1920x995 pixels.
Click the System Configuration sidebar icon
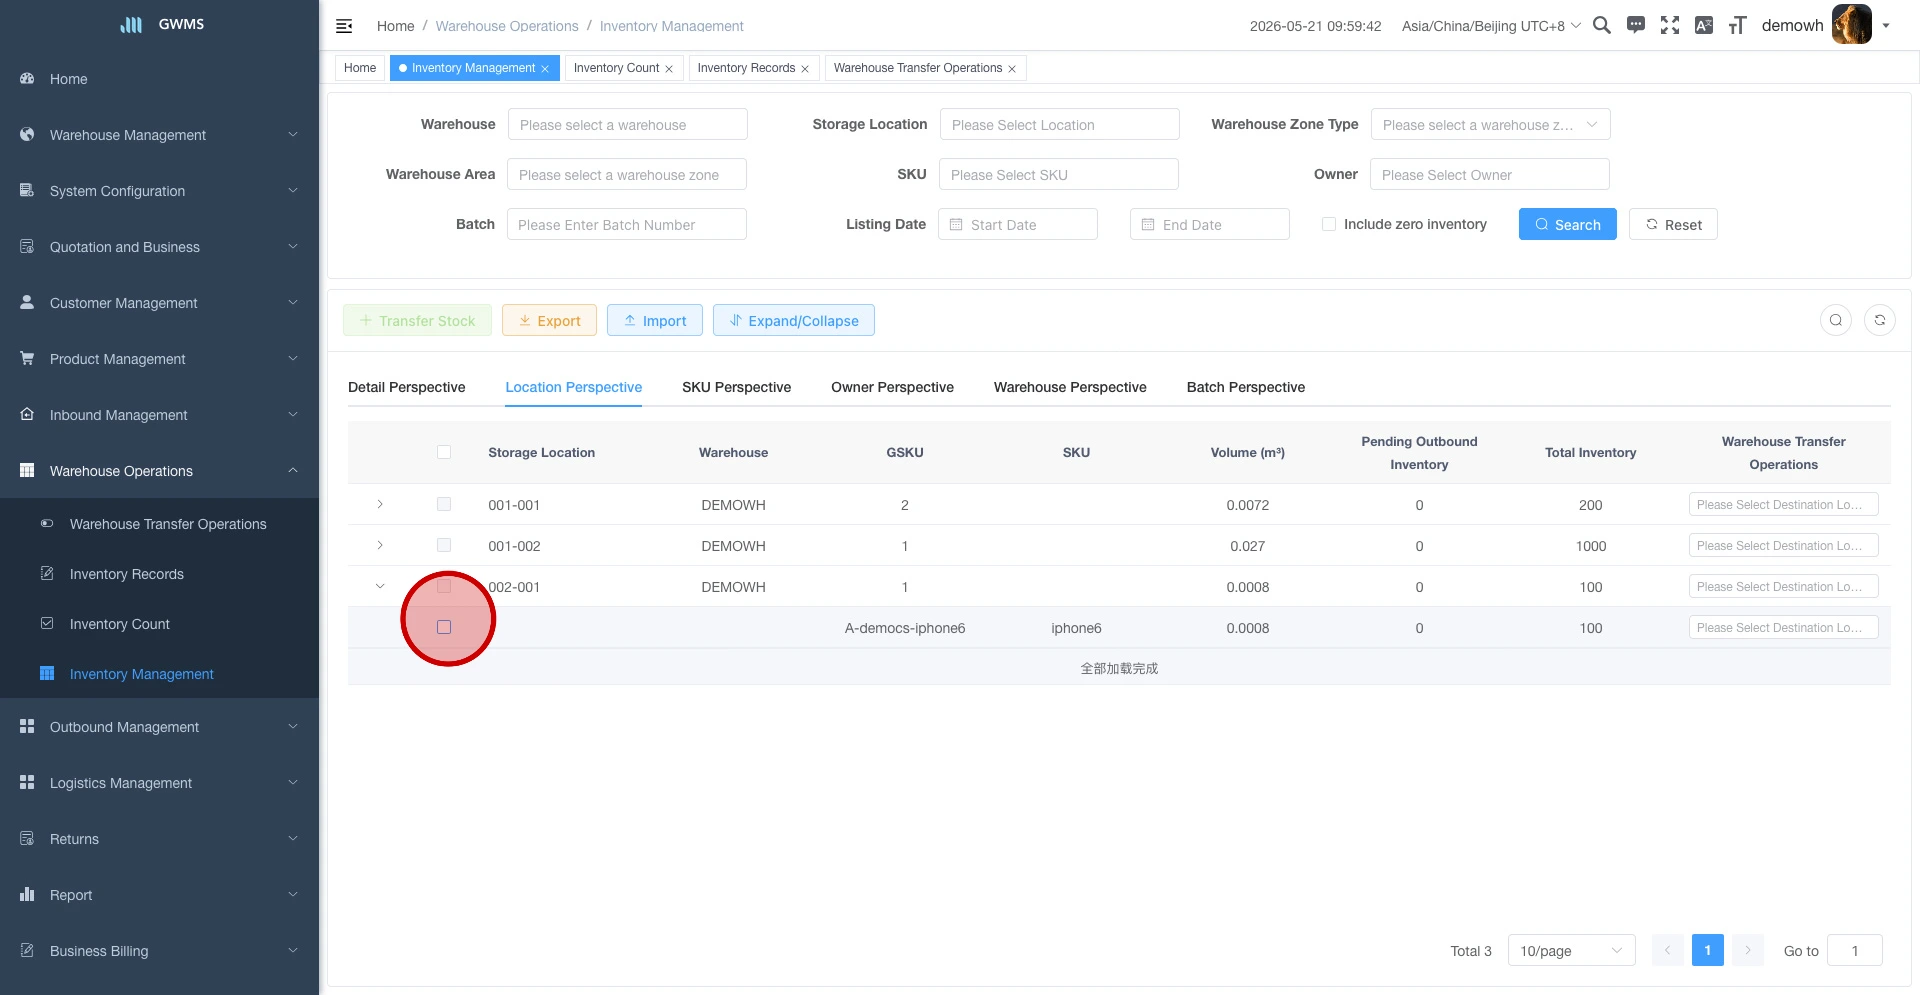[x=27, y=190]
